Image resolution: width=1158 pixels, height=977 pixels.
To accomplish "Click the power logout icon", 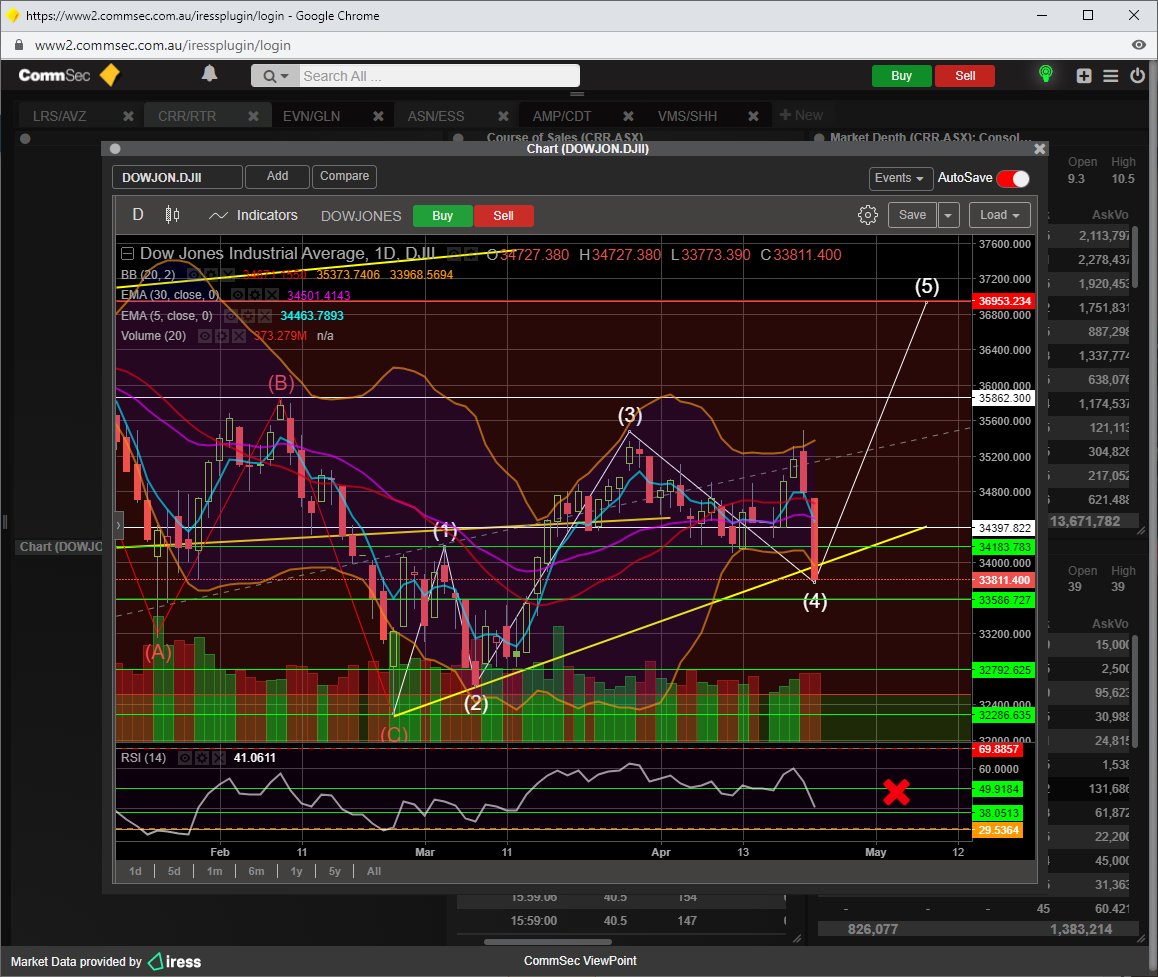I will [x=1137, y=76].
